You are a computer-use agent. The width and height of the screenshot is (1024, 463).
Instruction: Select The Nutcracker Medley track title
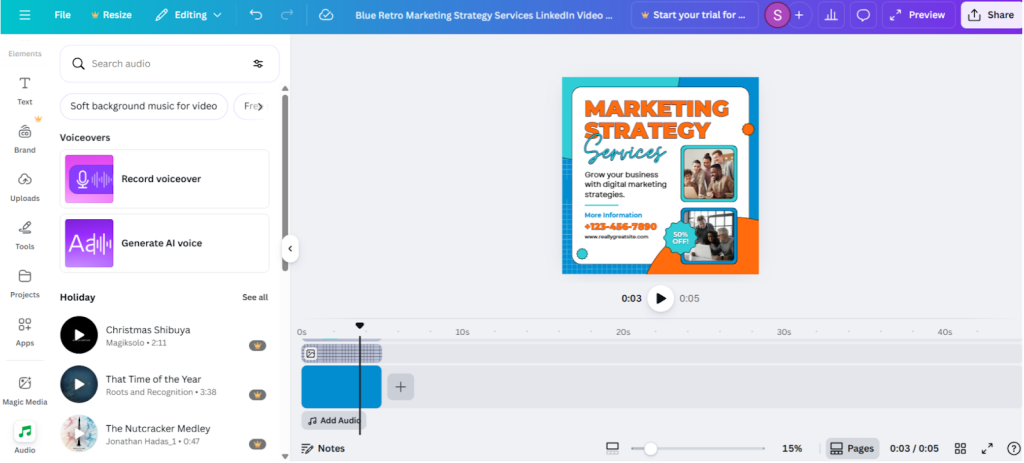pos(158,428)
